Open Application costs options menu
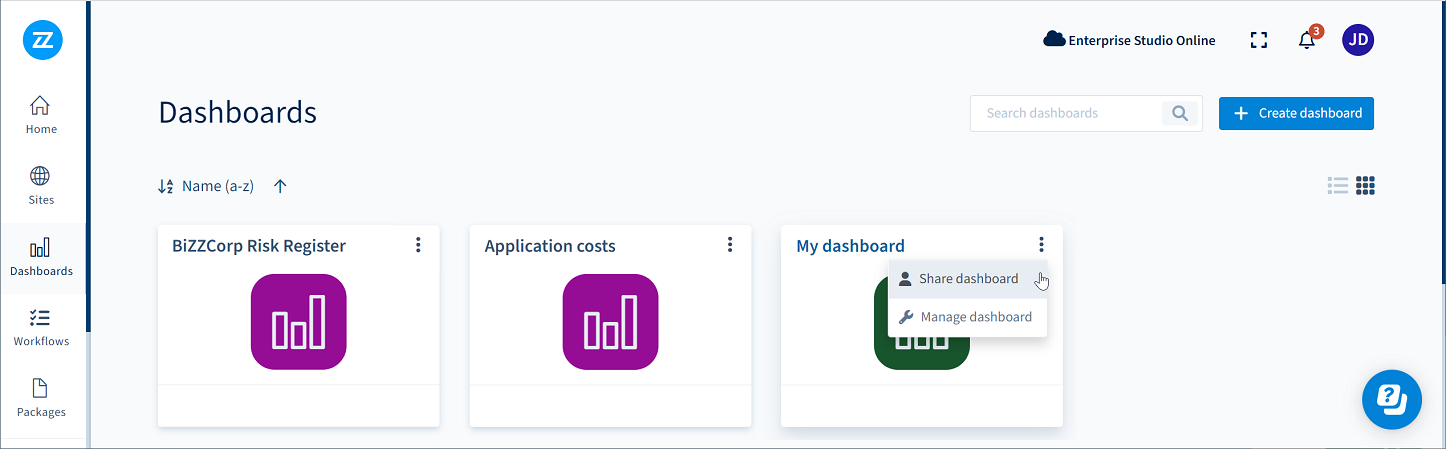Image resolution: width=1446 pixels, height=449 pixels. click(730, 245)
